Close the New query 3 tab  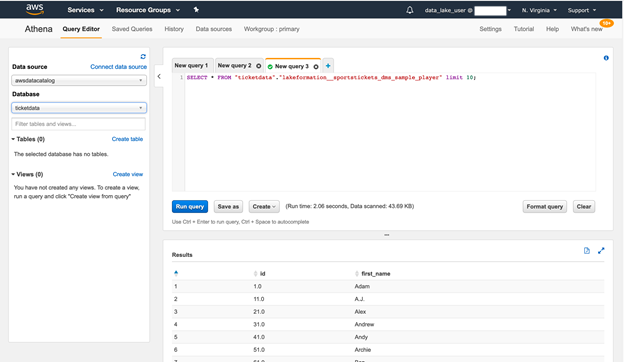(316, 66)
